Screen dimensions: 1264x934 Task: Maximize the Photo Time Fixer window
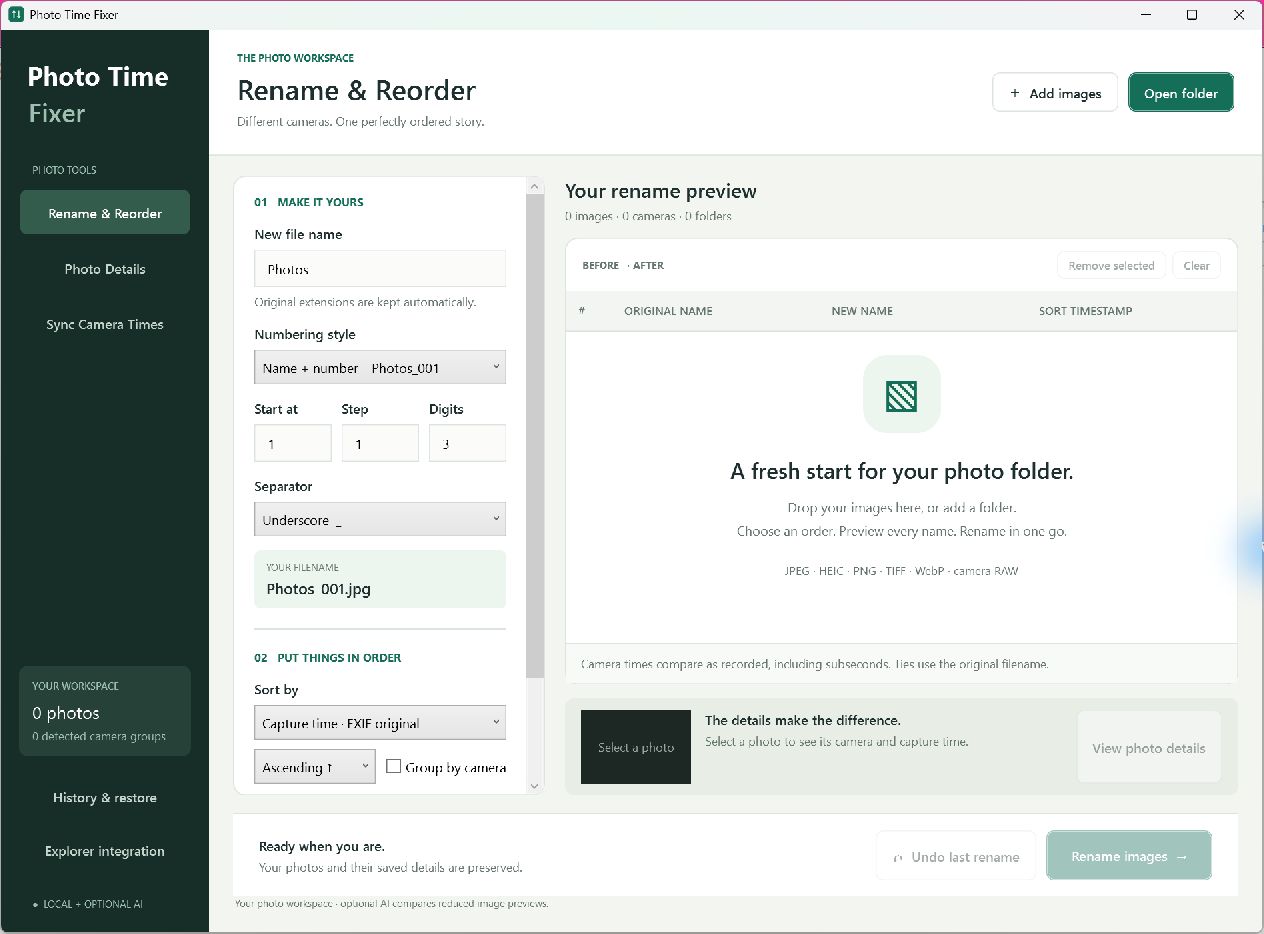click(x=1192, y=15)
